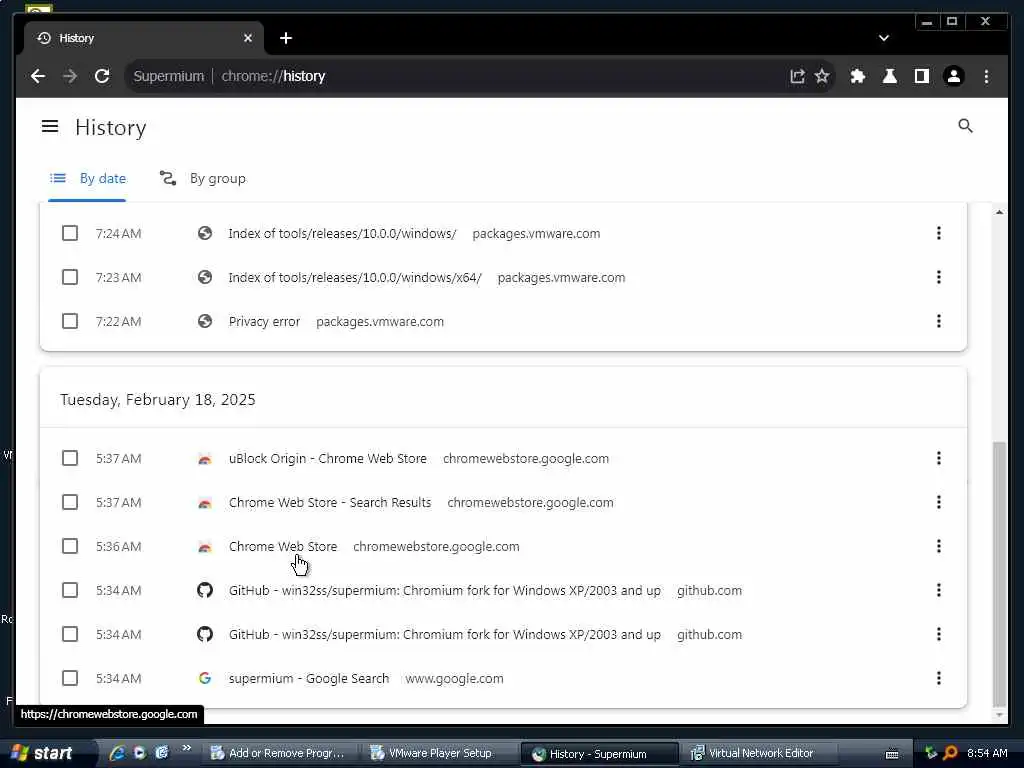Open actions menu for 7:24 AM Index of tools entry

click(x=938, y=233)
